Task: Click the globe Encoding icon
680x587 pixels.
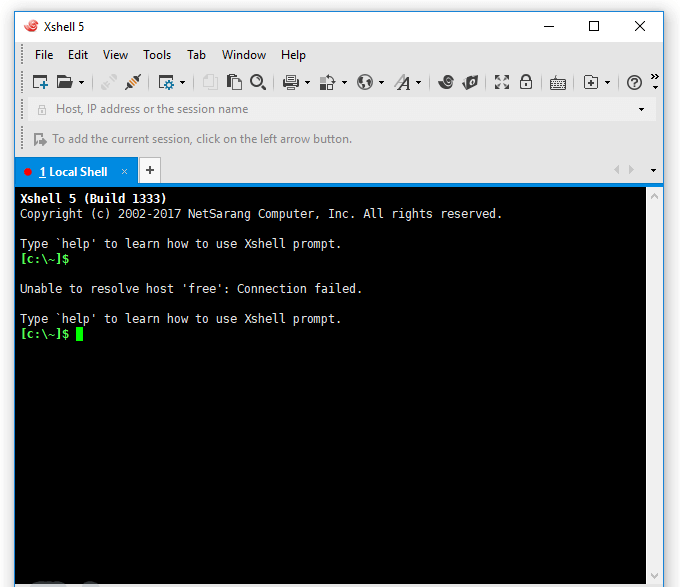Action: click(x=365, y=82)
